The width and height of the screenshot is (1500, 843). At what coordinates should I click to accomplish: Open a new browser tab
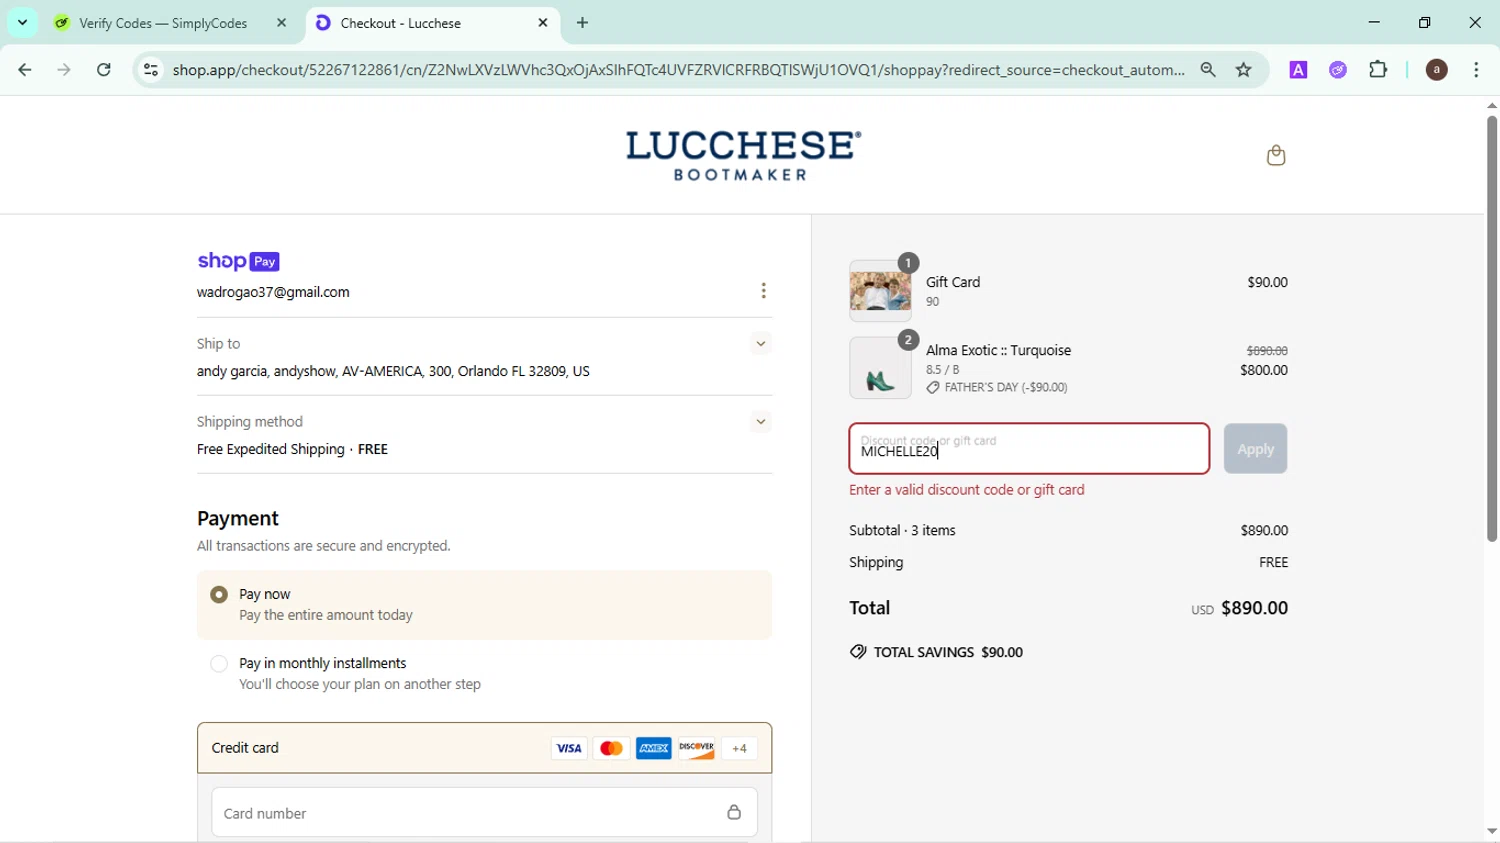[x=583, y=23]
